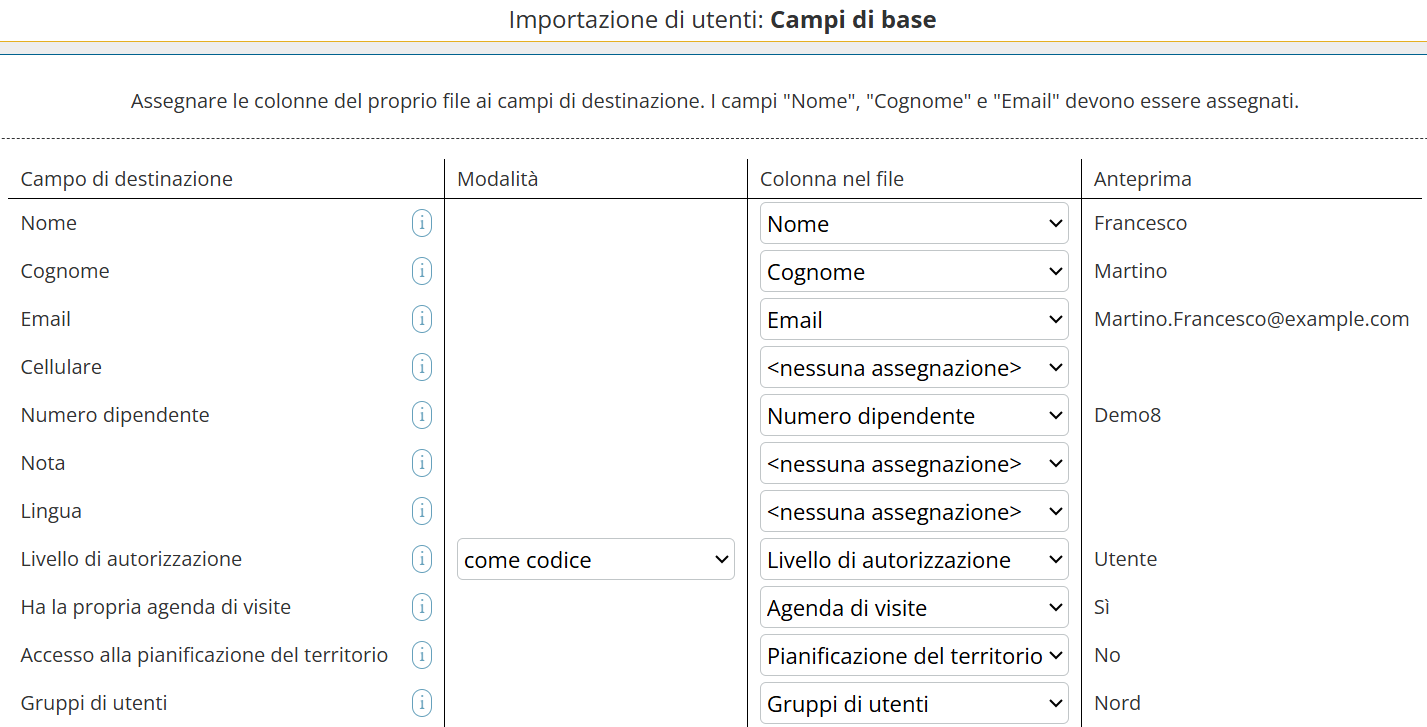Viewport: 1427px width, 727px height.
Task: Click the Livello di autorizzazione info icon
Action: coord(422,559)
